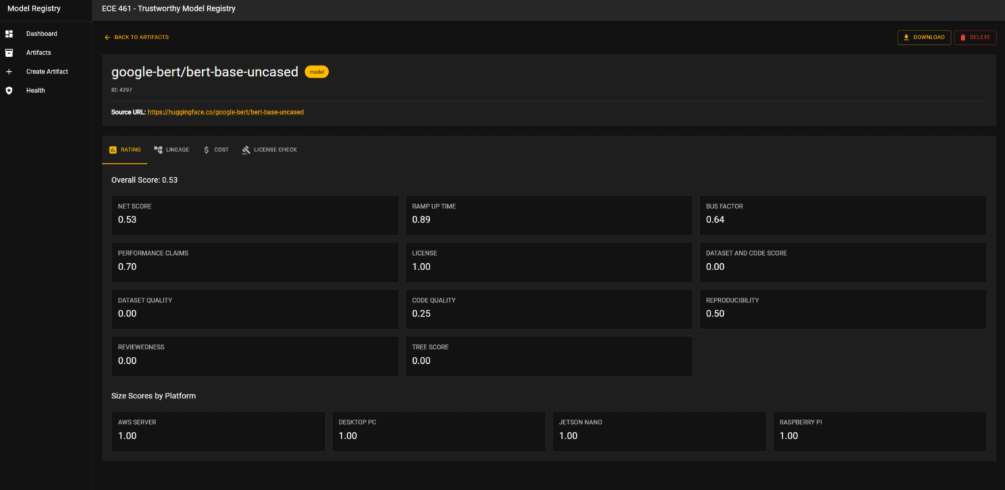This screenshot has width=1005, height=490.
Task: Click the gavel License Check icon
Action: tap(245, 149)
